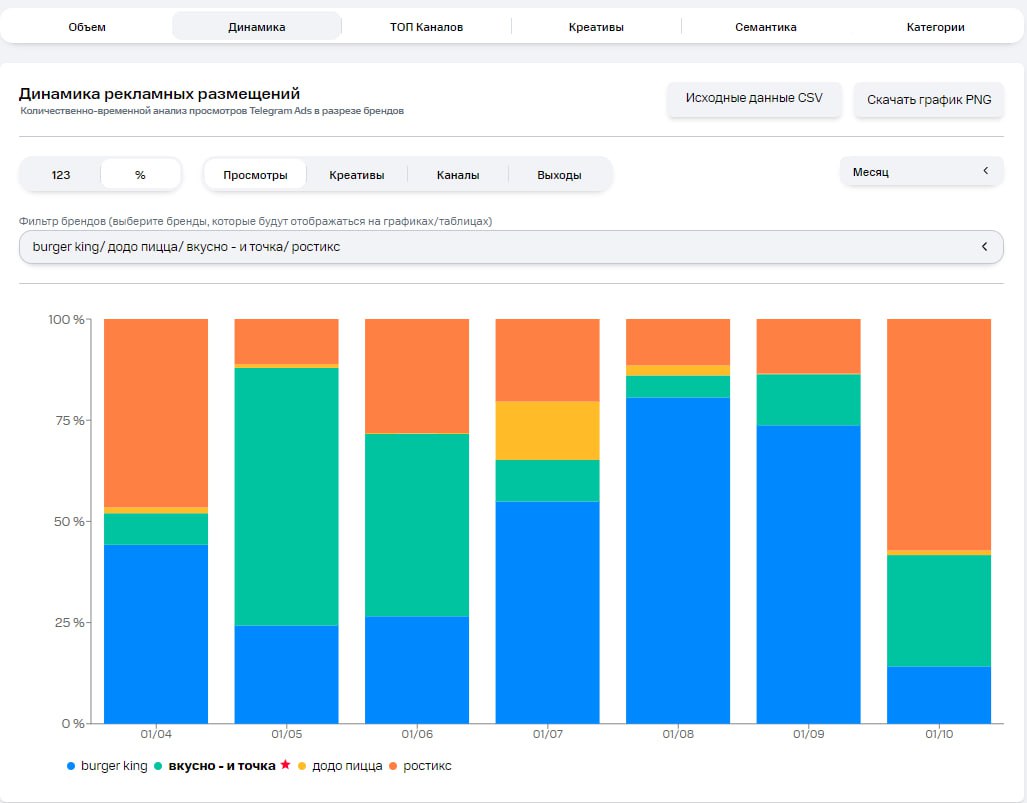Image resolution: width=1027 pixels, height=803 pixels.
Task: Switch display to percent mode
Action: click(140, 174)
